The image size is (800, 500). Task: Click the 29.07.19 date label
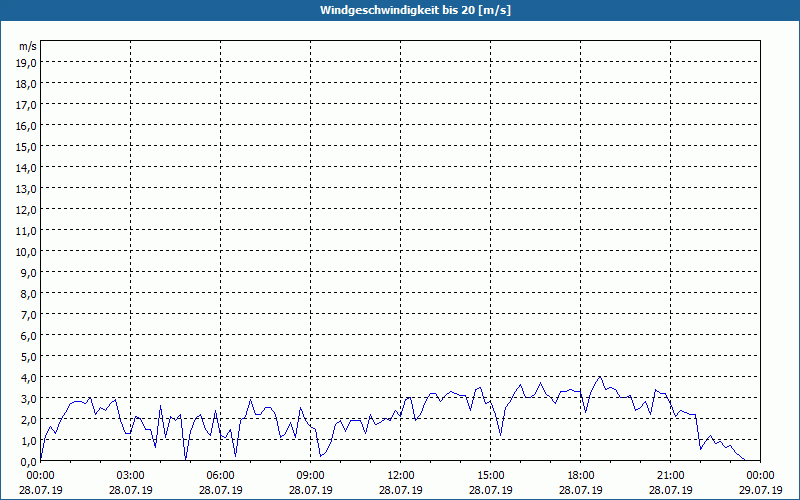(760, 490)
